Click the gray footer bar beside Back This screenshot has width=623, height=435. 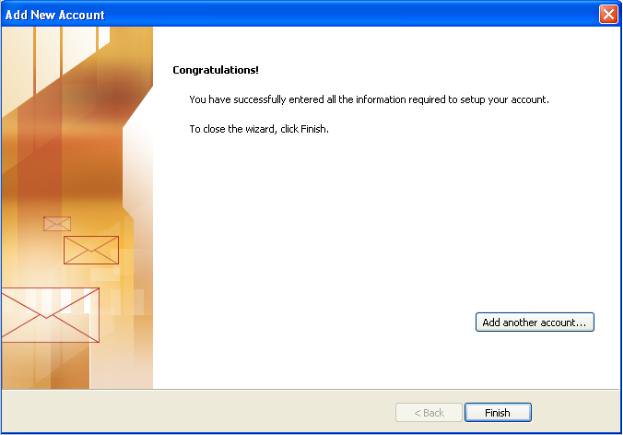(199, 412)
